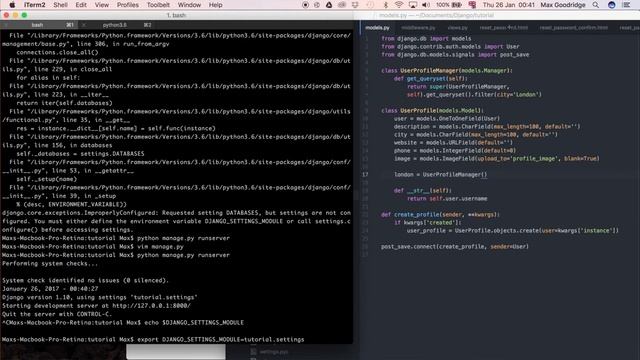
Task: Click the 'vim manage.py' terminal command
Action: tap(160, 247)
